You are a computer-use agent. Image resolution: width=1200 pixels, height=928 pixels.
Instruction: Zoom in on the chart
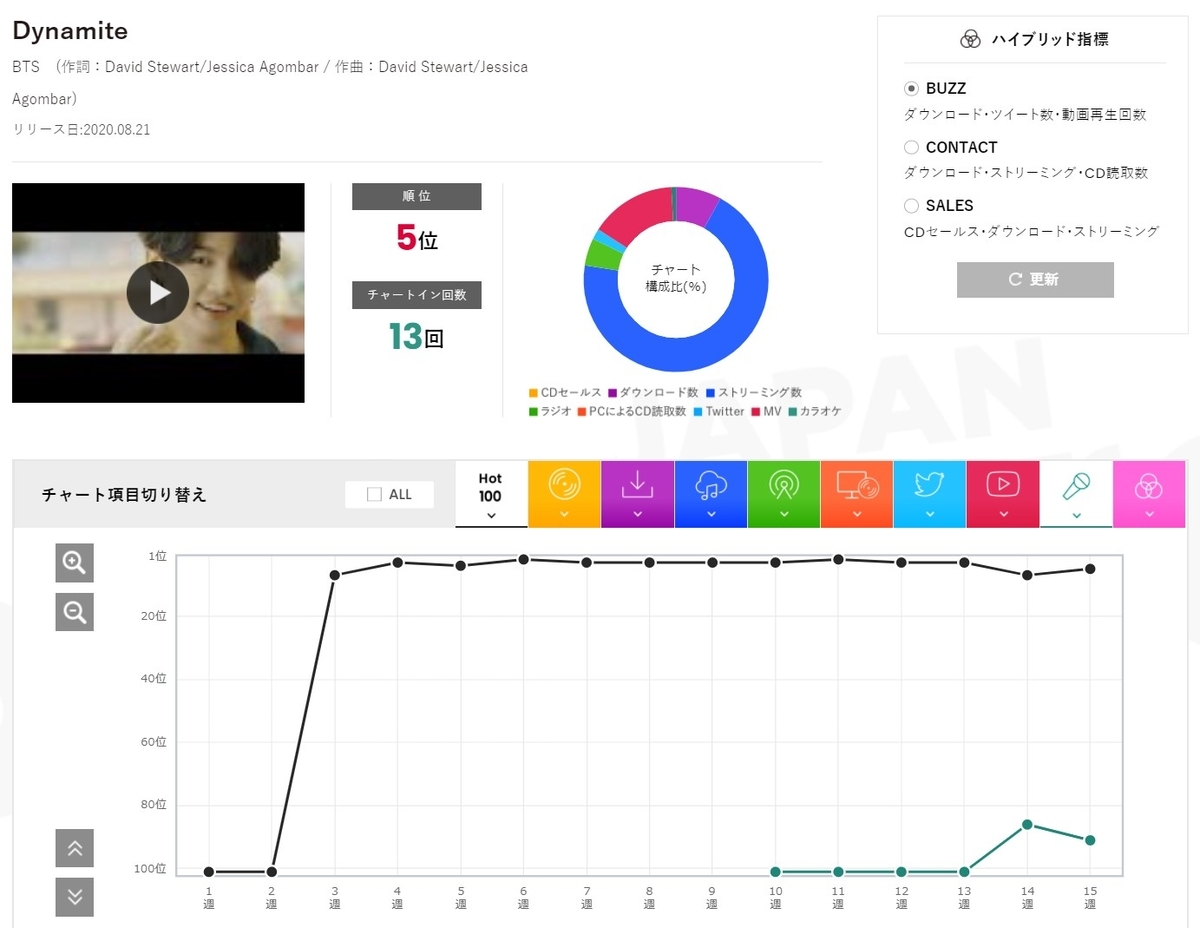74,563
